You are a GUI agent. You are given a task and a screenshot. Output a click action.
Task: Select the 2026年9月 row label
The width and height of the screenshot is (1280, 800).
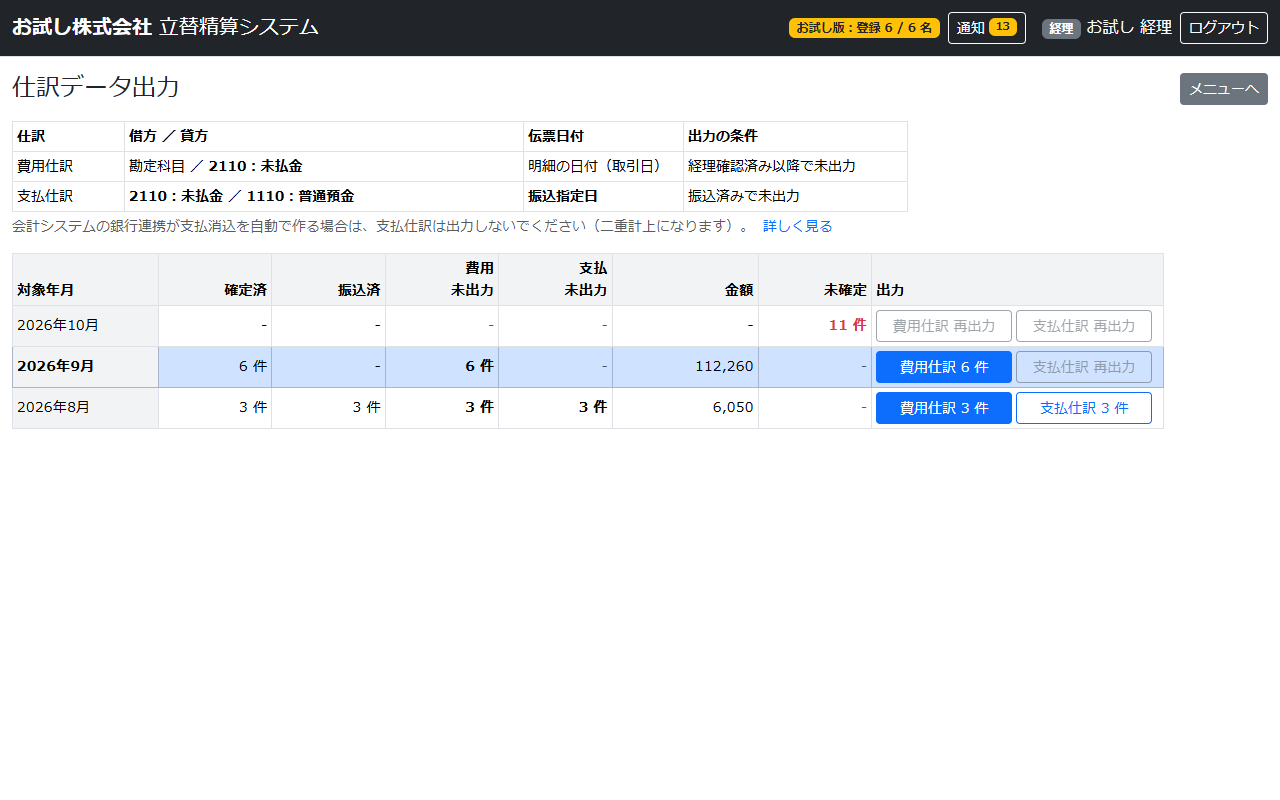coord(85,367)
